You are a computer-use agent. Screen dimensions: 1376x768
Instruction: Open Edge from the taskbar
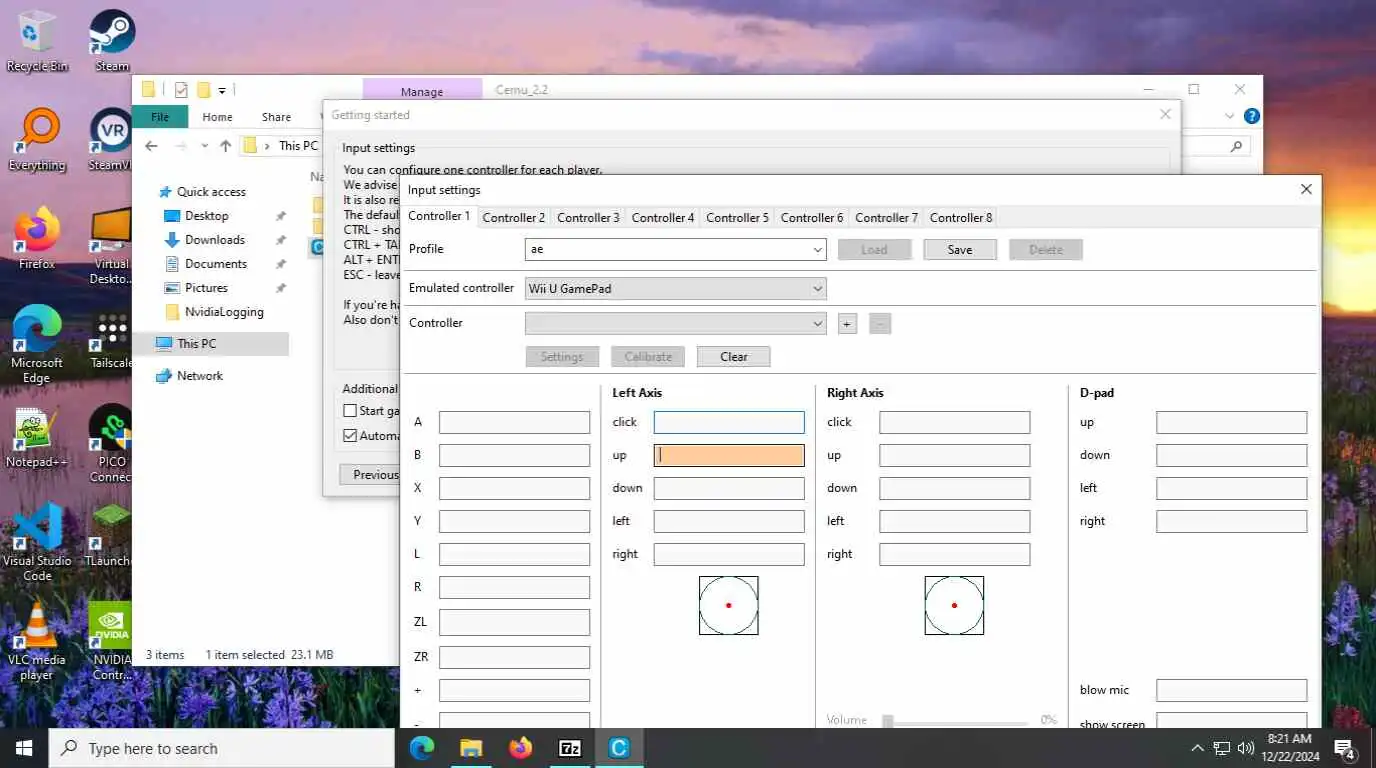point(422,748)
